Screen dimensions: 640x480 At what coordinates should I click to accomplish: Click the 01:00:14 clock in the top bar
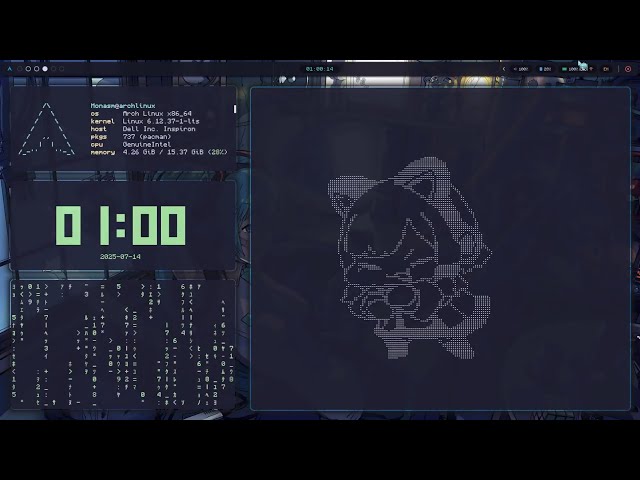point(320,69)
